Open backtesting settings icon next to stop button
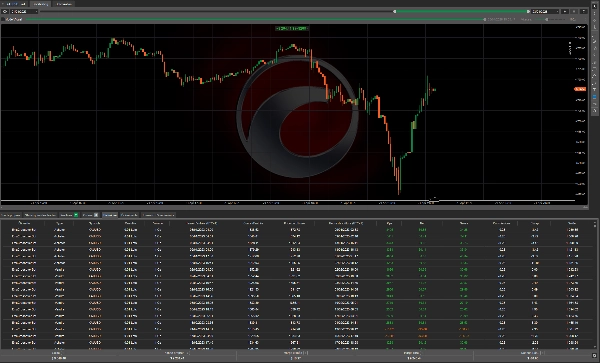The width and height of the screenshot is (600, 363). (583, 11)
